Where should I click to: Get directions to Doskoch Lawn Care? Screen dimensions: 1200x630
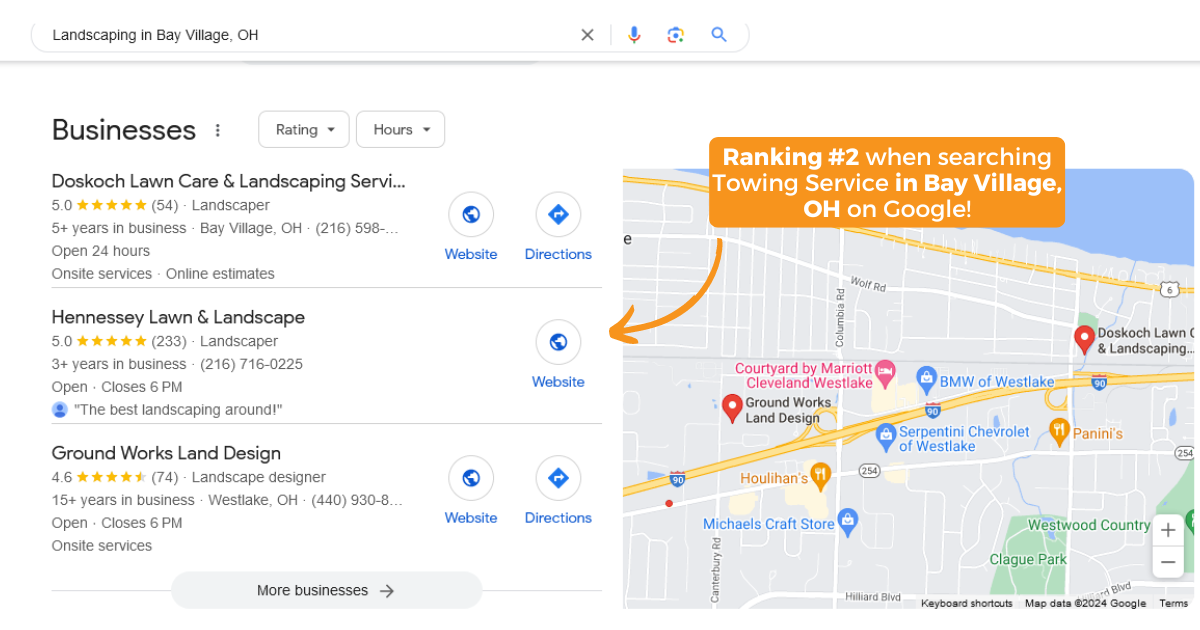[x=558, y=214]
